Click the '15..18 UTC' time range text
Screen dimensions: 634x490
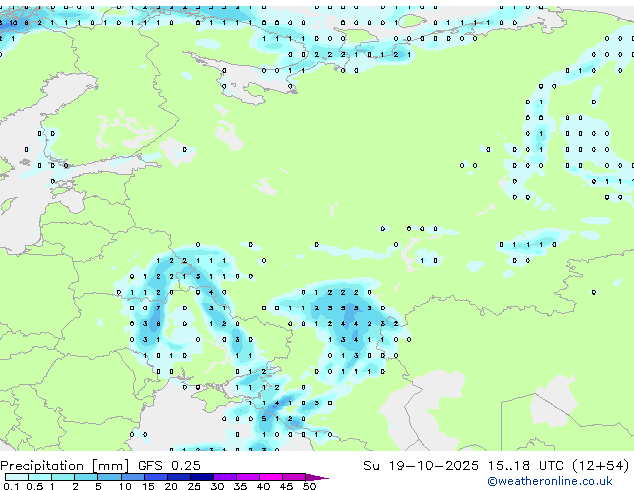point(526,466)
